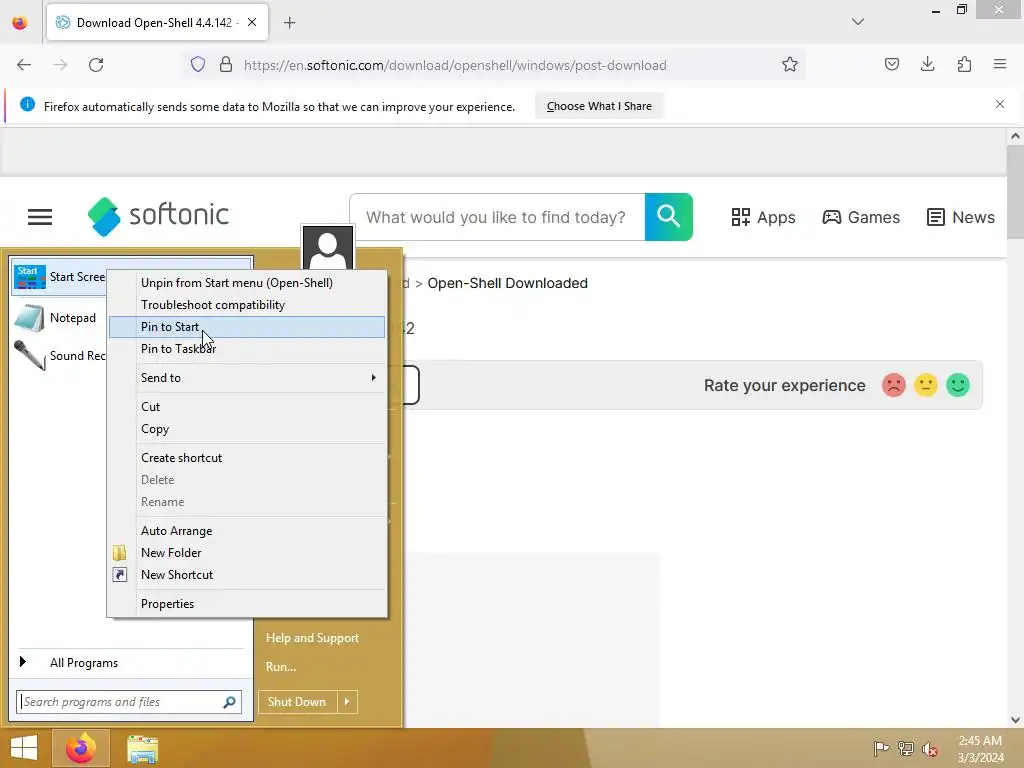The height and width of the screenshot is (768, 1024).
Task: Click the site padlock icon
Action: point(226,65)
